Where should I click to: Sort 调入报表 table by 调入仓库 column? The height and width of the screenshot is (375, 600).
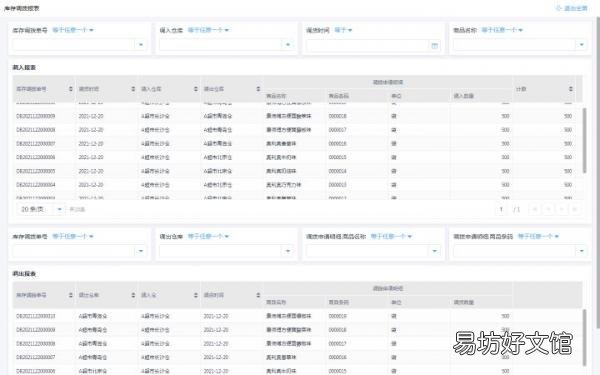pos(196,89)
